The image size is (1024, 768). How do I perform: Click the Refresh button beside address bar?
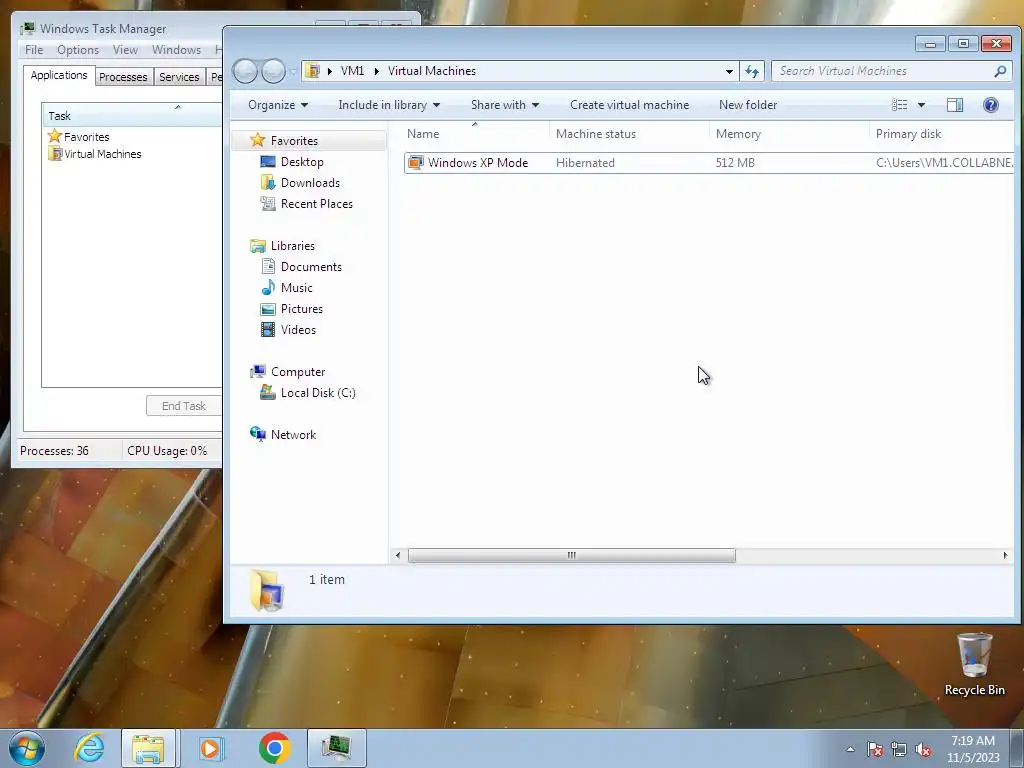click(x=752, y=71)
